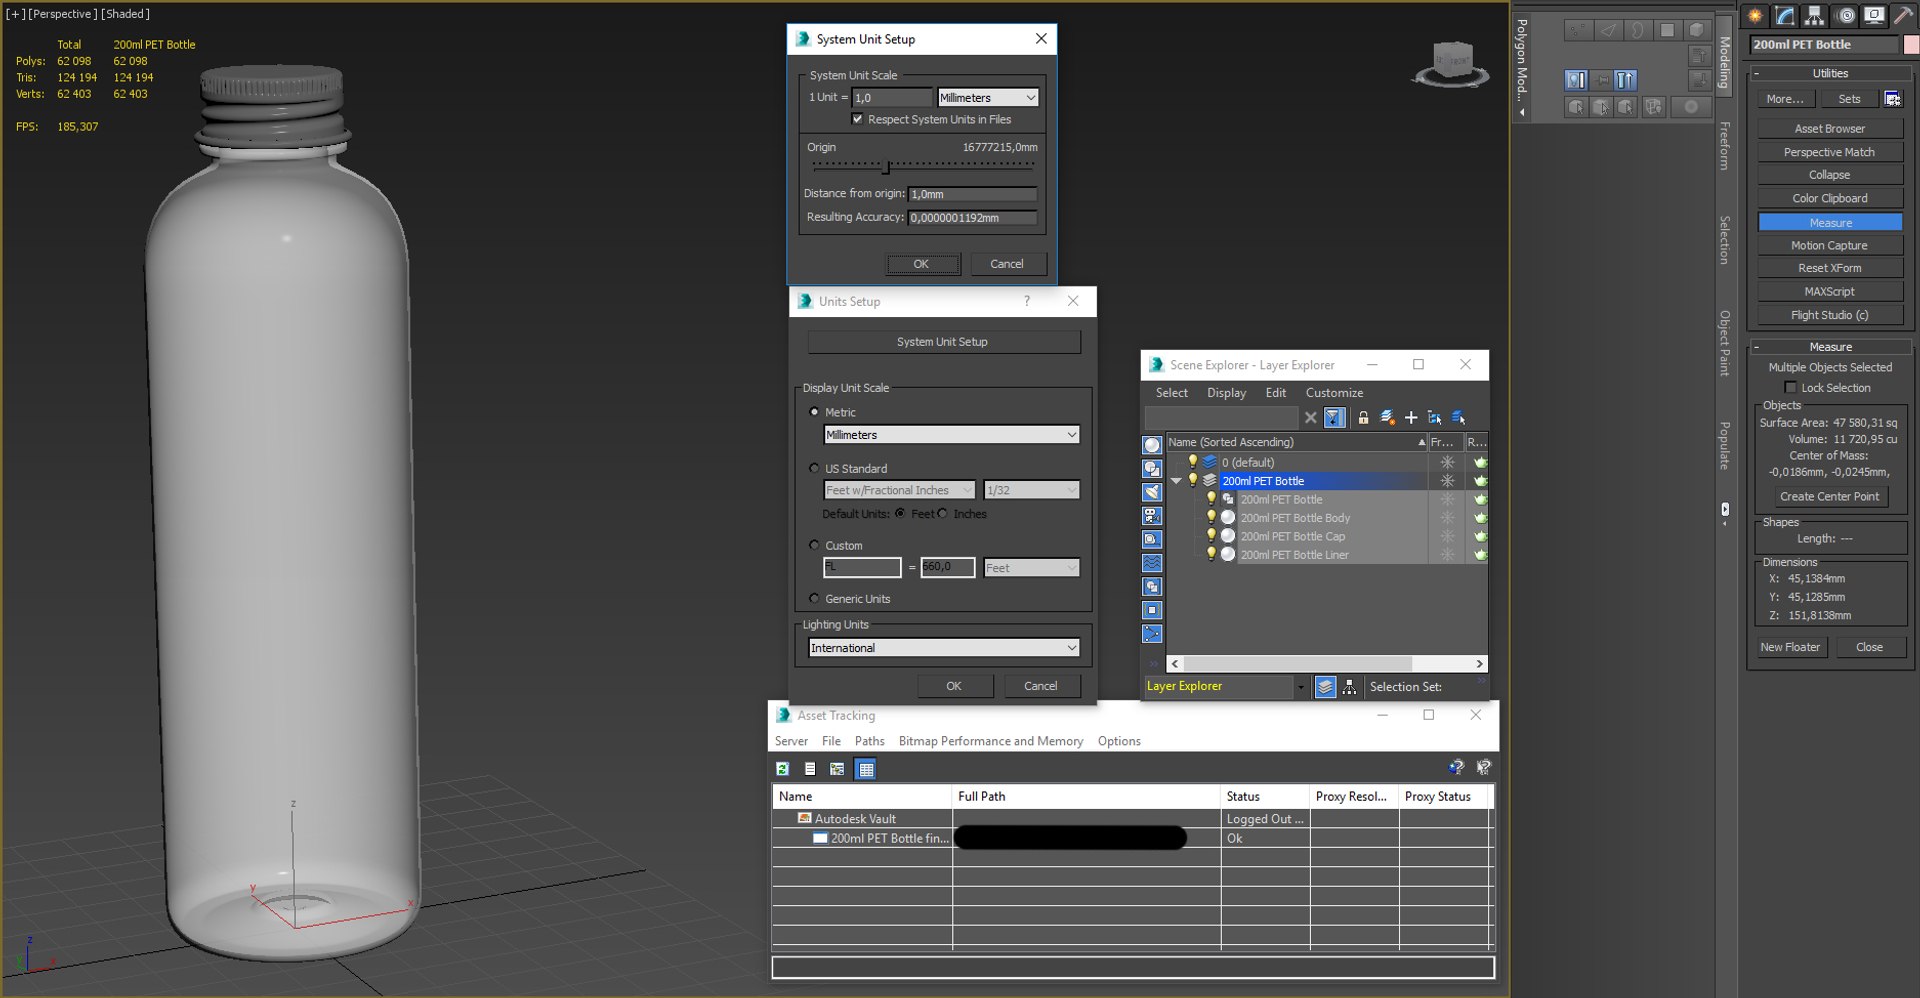Screen dimensions: 1920x998
Task: Click the Configure Button Sets icon in Utilities
Action: click(1892, 99)
